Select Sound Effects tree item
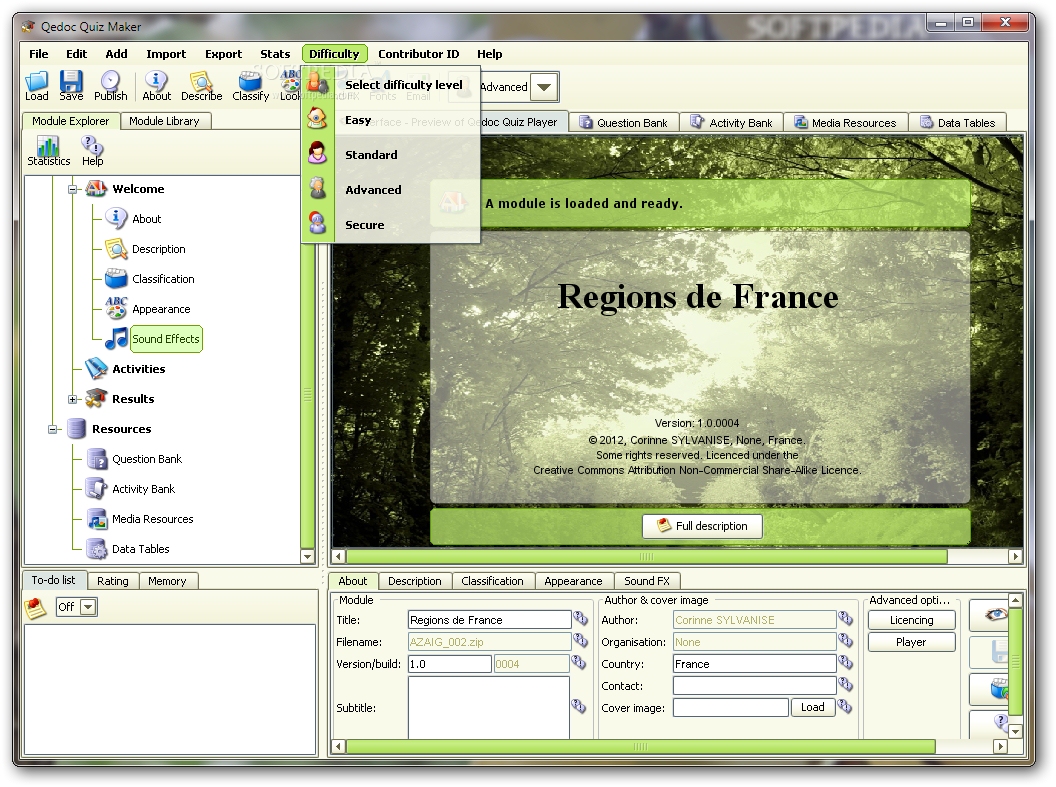The height and width of the screenshot is (787, 1056). click(x=166, y=339)
